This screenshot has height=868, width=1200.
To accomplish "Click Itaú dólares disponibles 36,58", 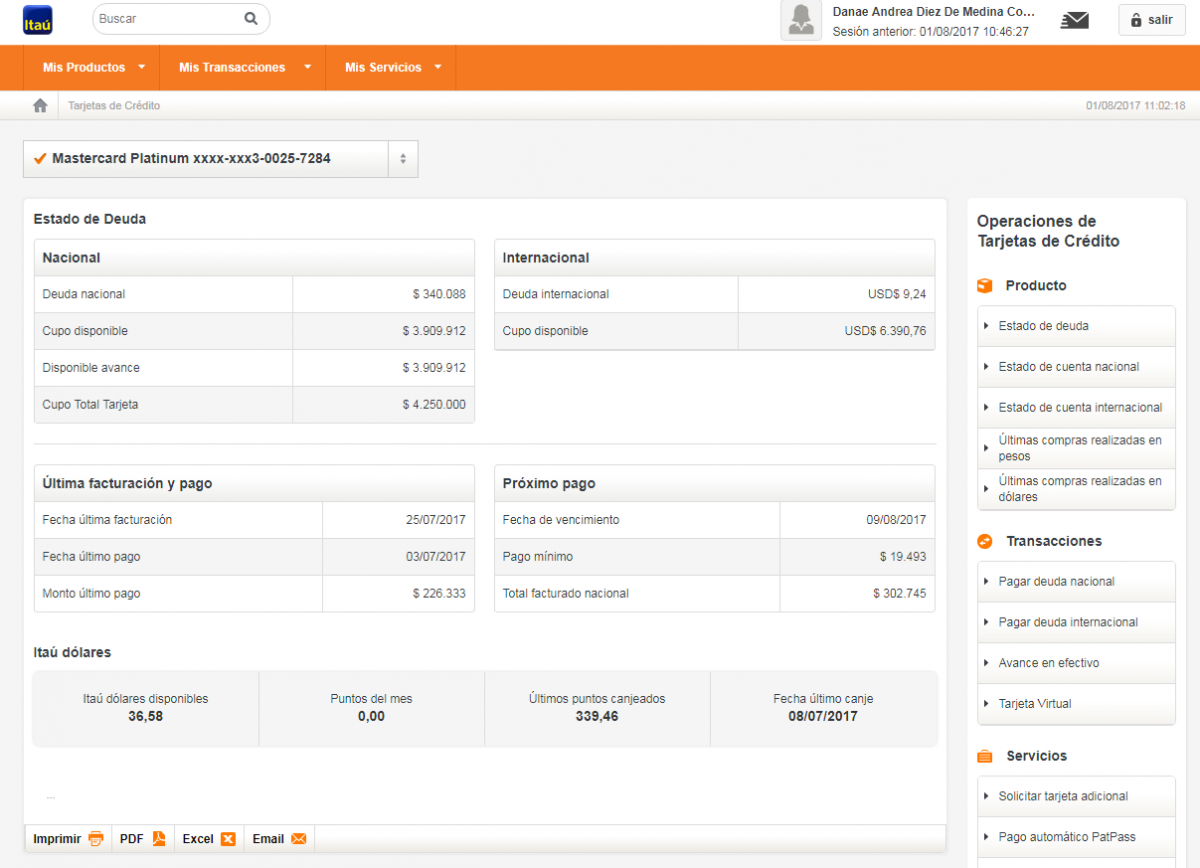I will 145,716.
